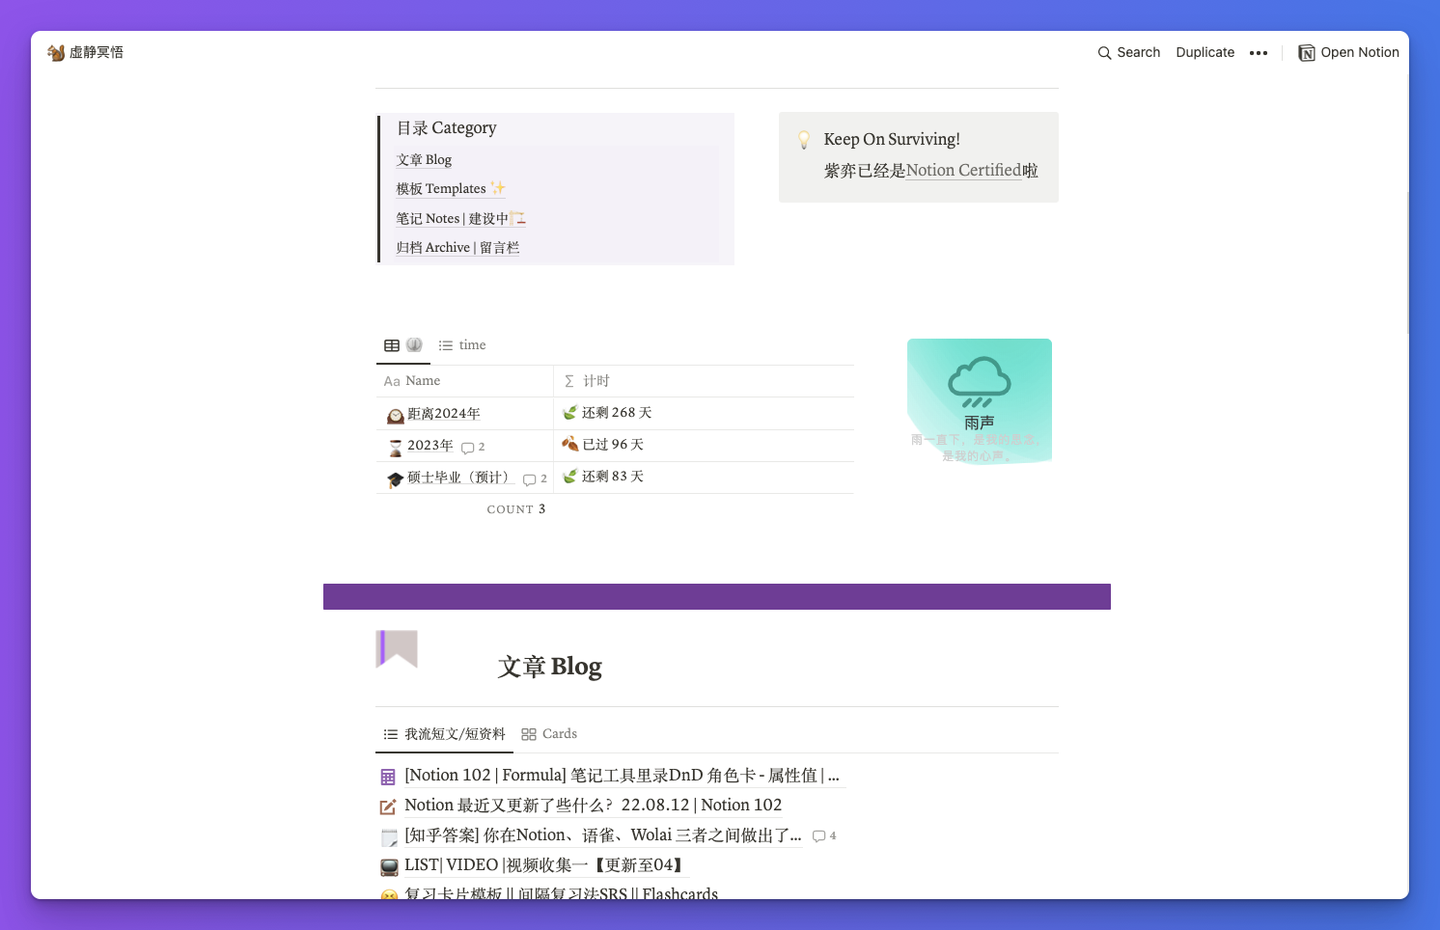1440x930 pixels.
Task: Click the Notion logo next to Open Notion
Action: (x=1306, y=52)
